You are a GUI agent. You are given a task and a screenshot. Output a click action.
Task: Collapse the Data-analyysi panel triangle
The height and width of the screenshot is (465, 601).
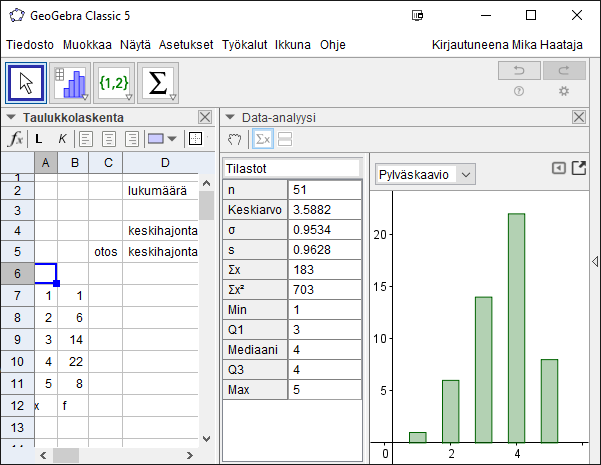click(x=230, y=117)
